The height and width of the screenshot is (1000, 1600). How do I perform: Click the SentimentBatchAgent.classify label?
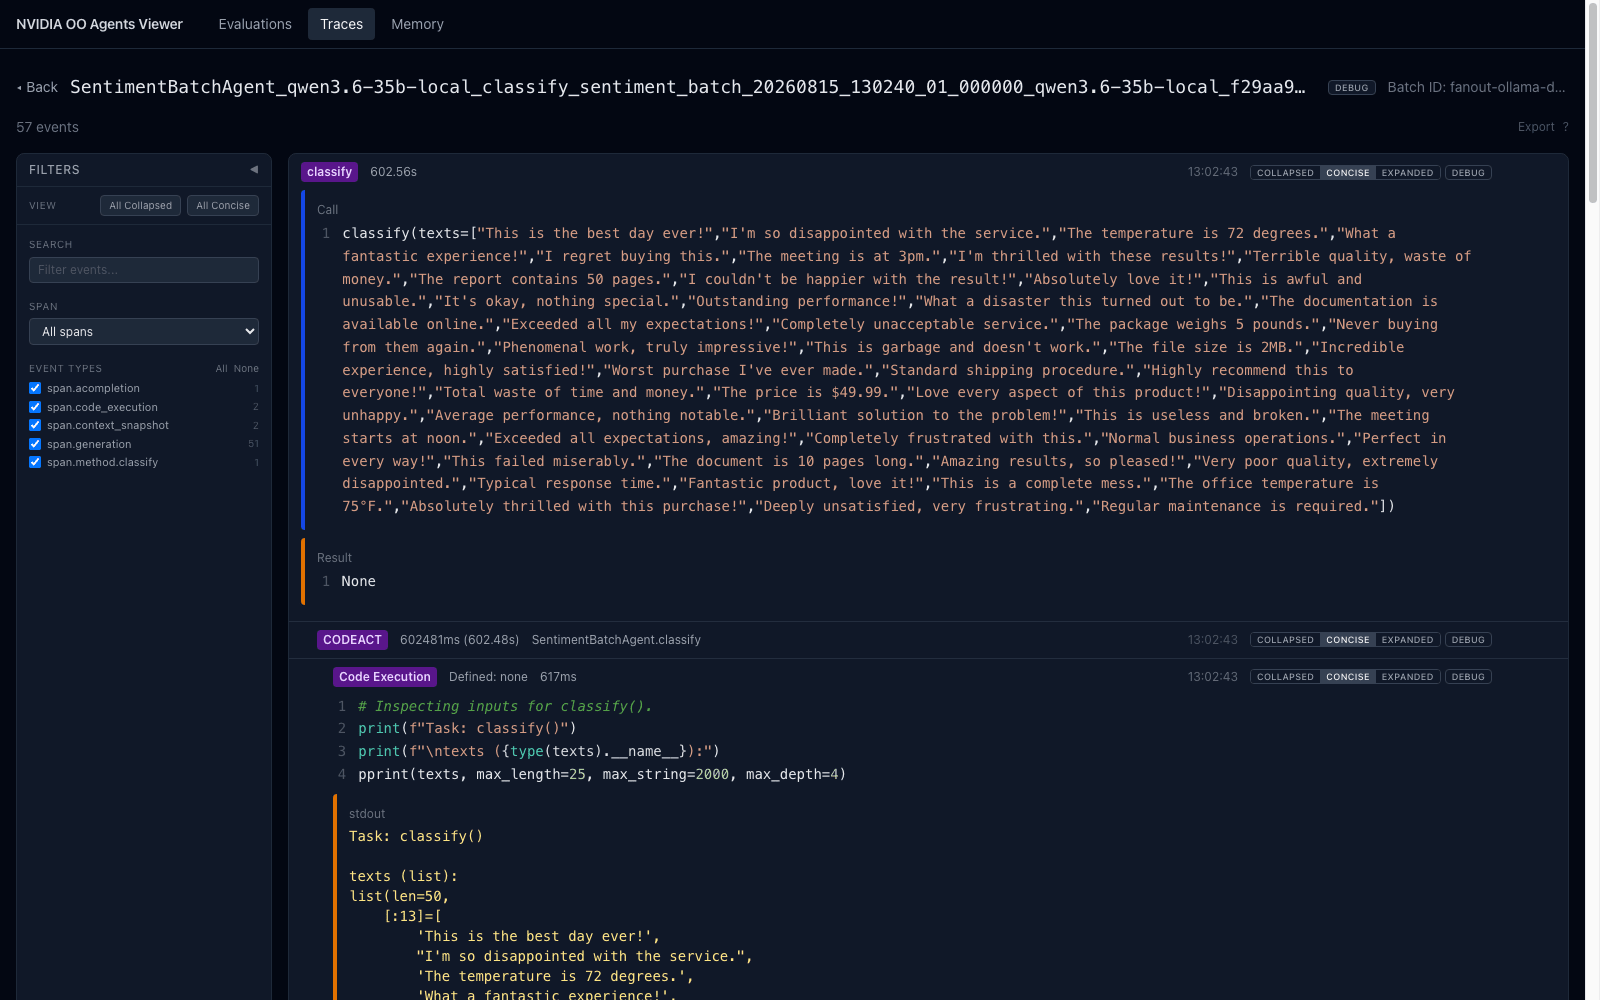click(616, 640)
